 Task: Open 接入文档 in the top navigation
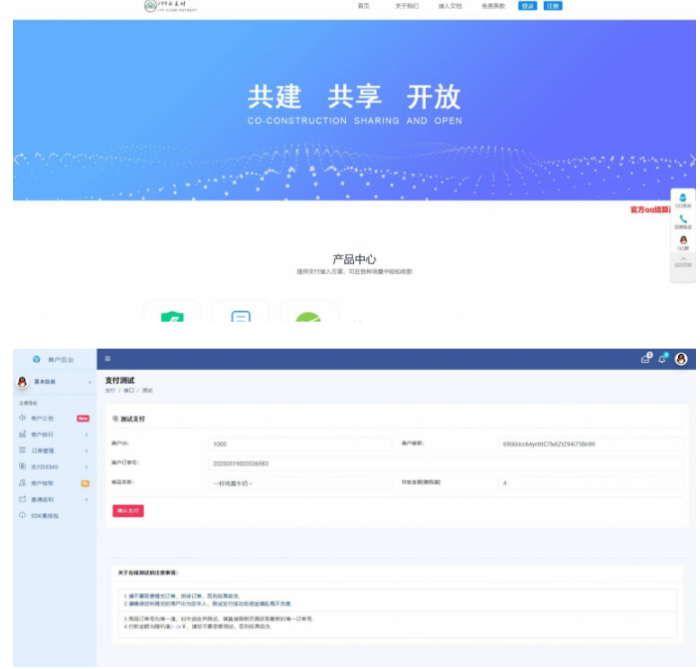click(449, 6)
